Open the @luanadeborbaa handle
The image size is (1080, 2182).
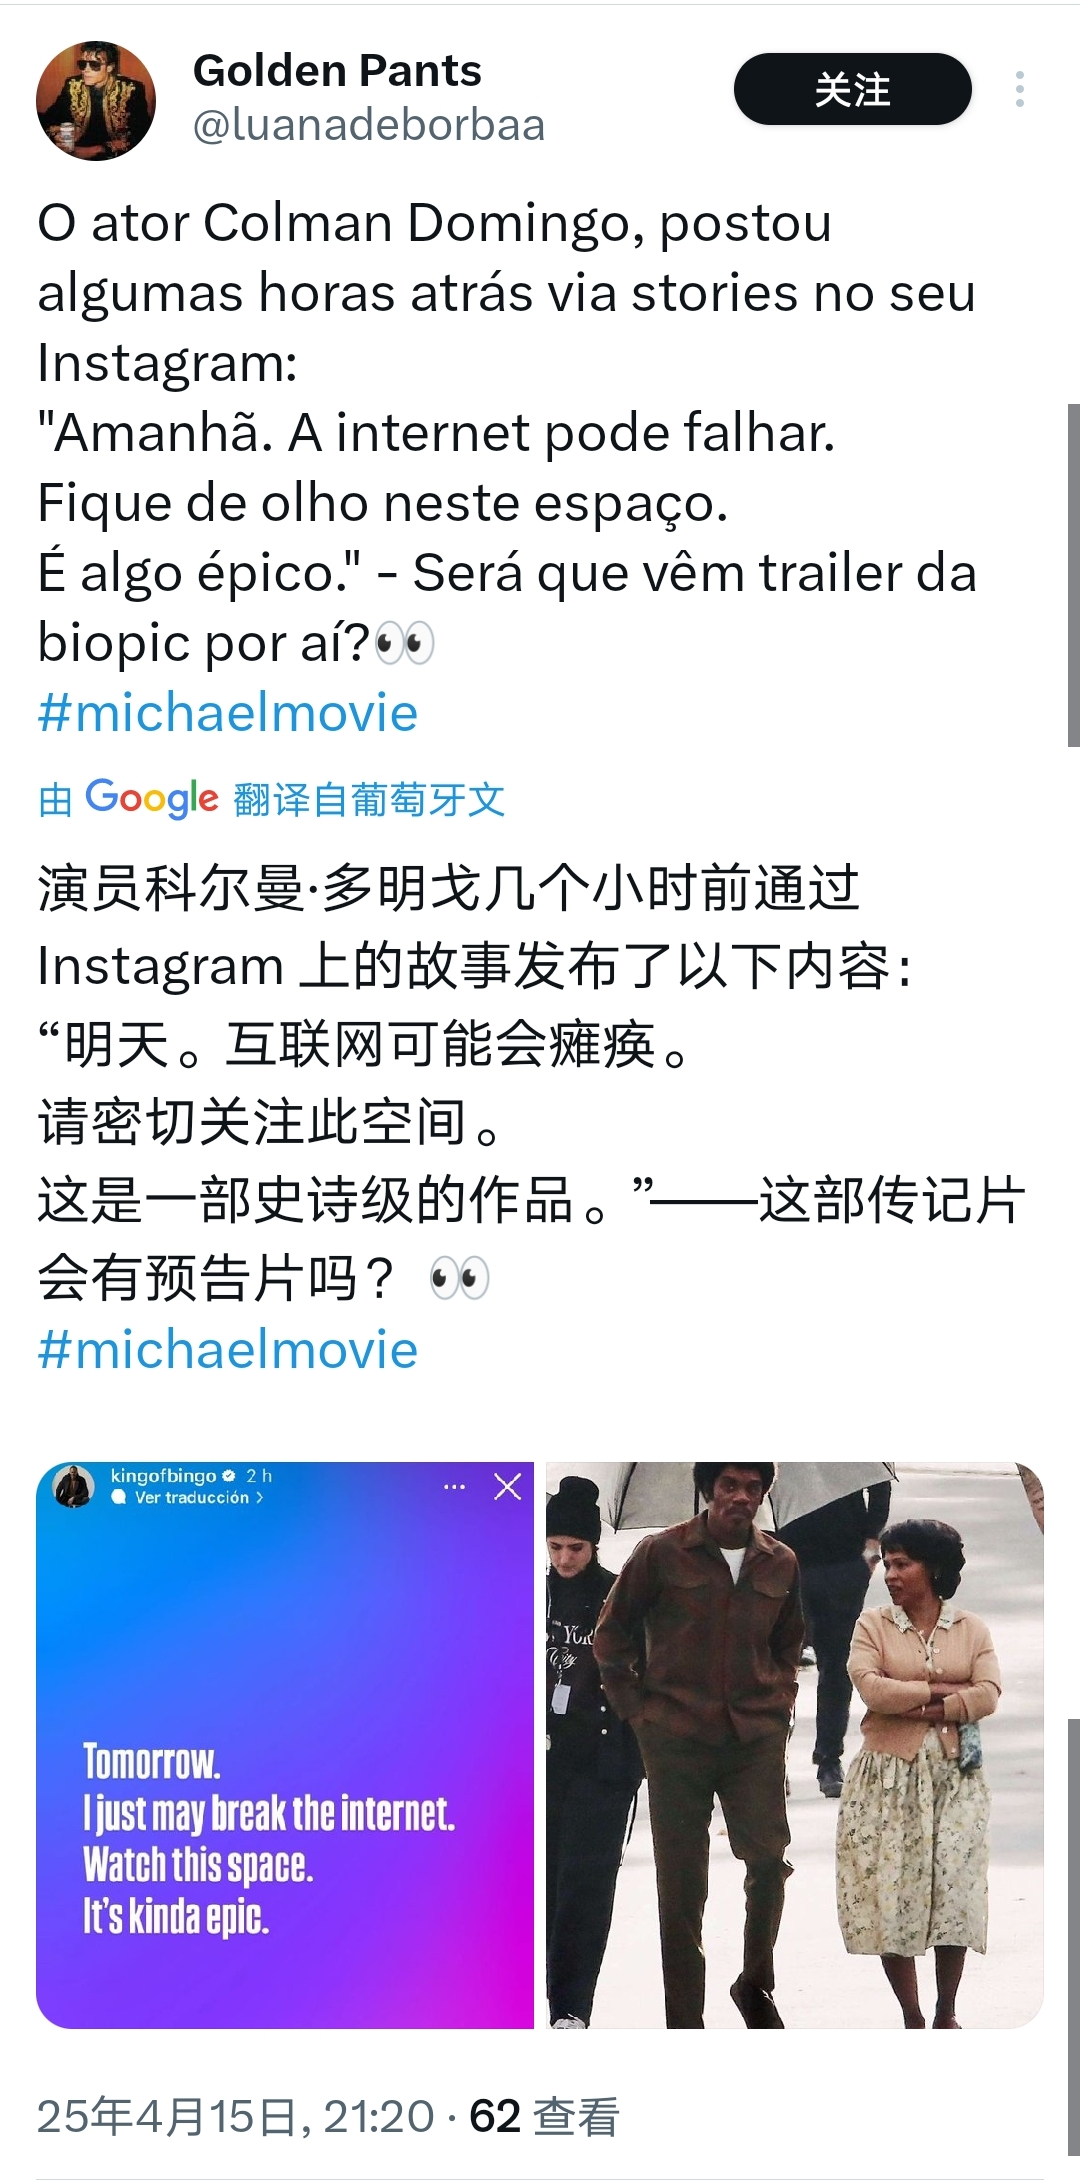tap(369, 125)
